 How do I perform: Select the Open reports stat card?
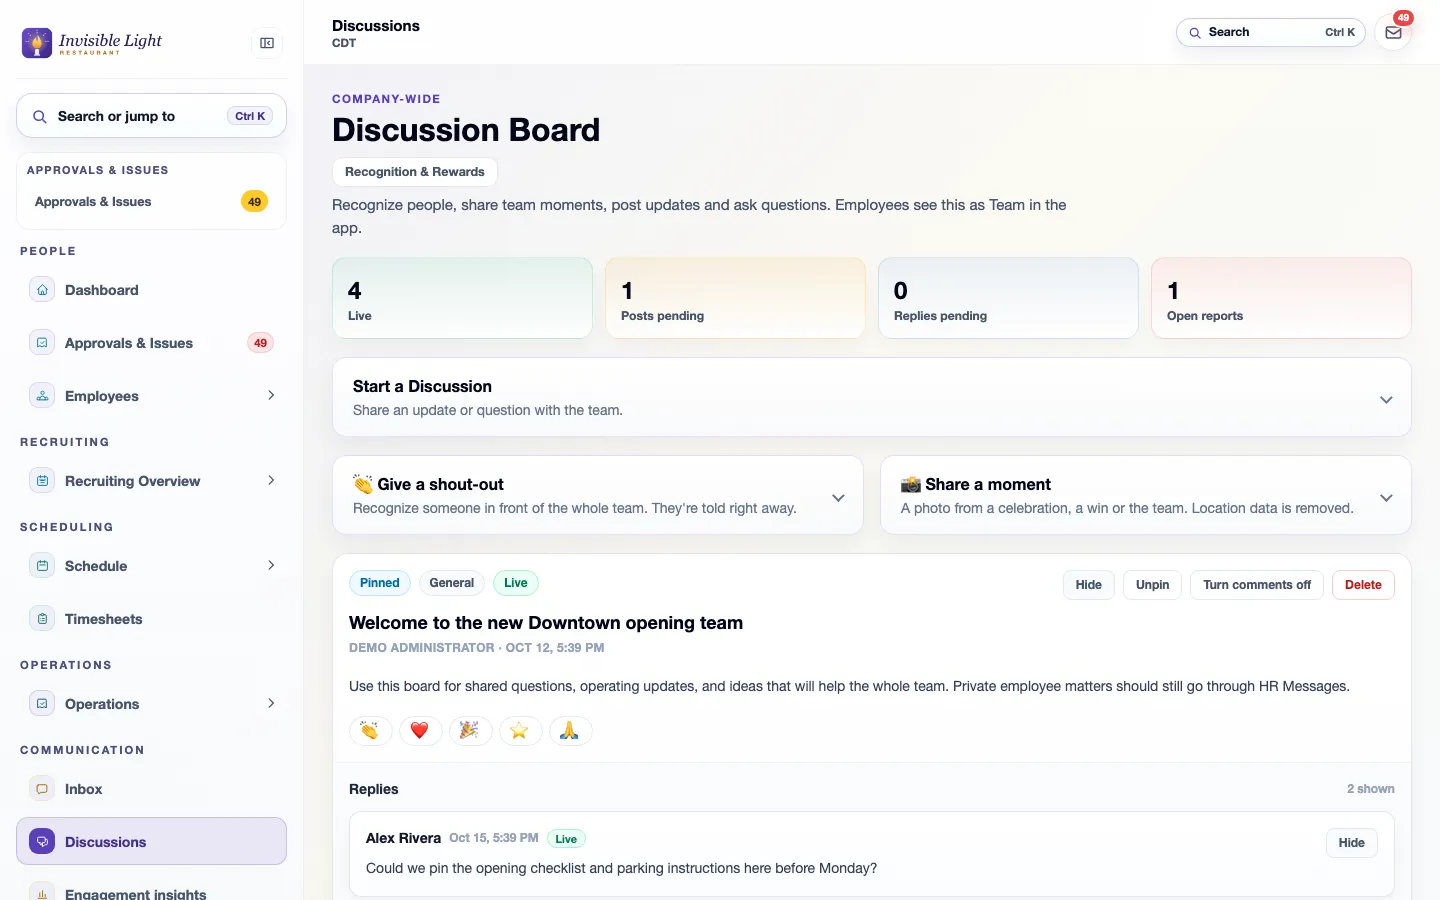(x=1281, y=298)
